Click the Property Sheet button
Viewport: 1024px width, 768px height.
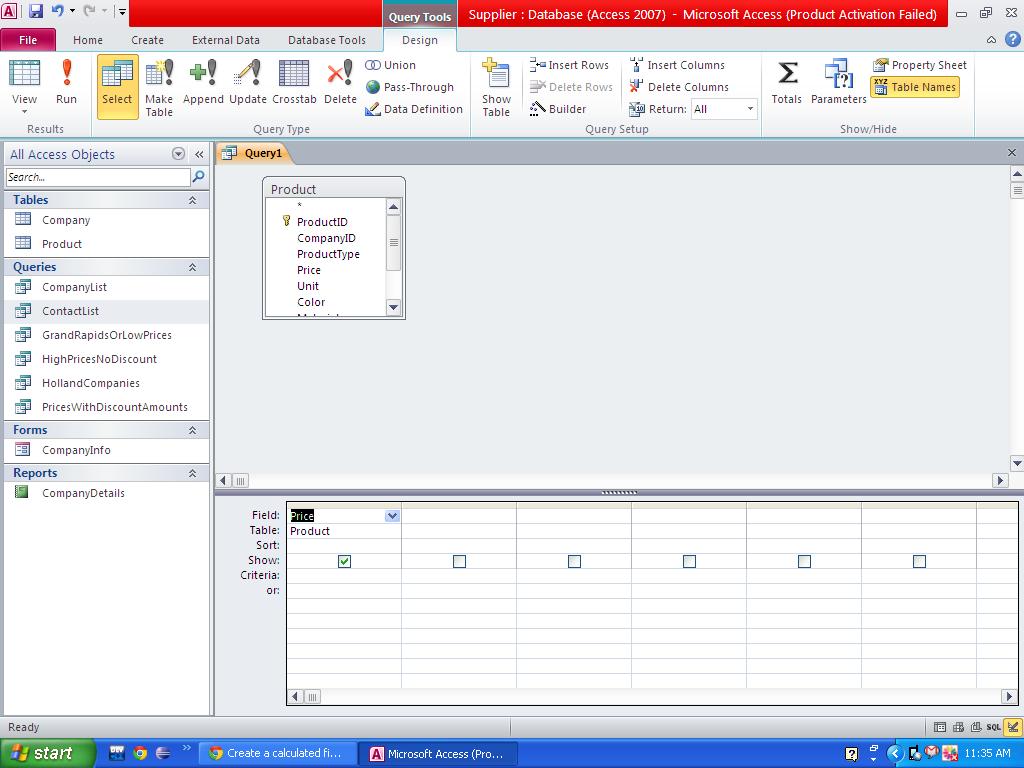click(919, 65)
